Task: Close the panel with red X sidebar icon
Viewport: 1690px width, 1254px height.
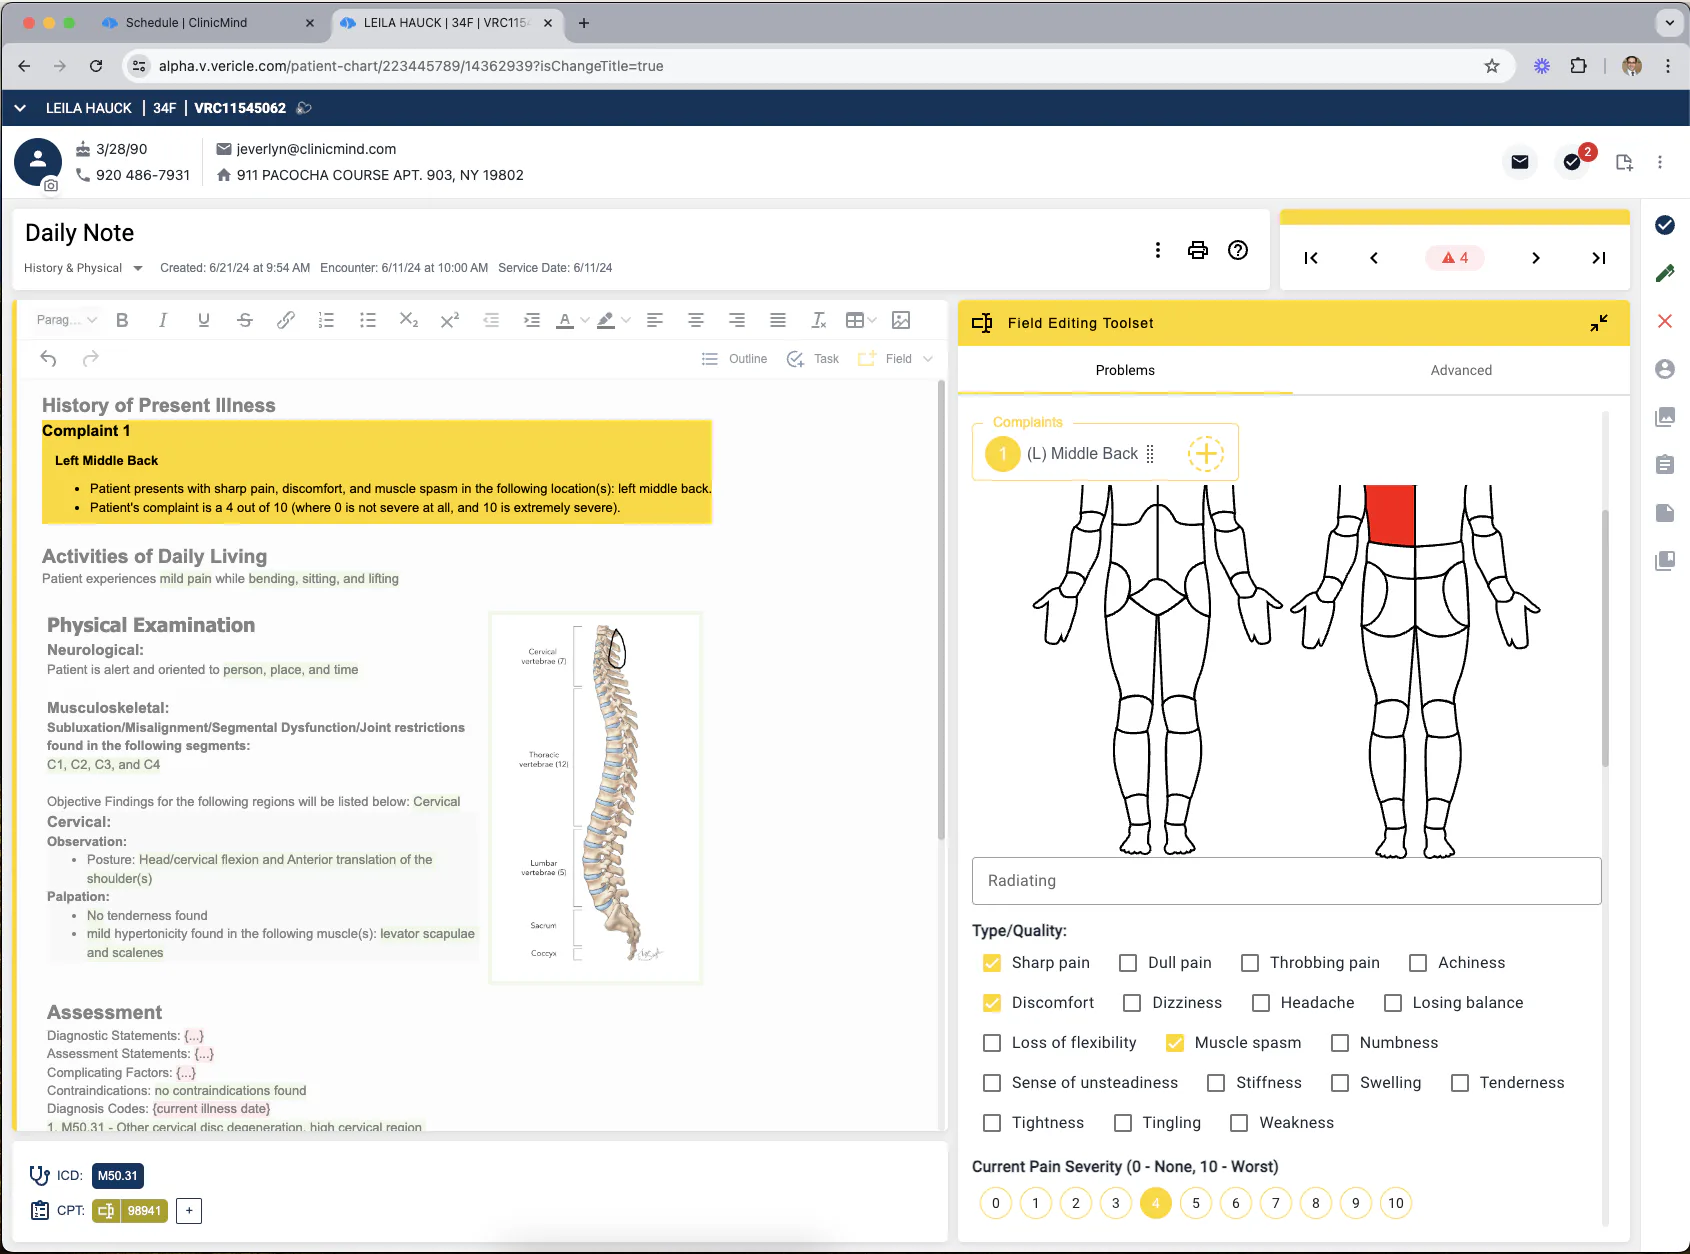Action: point(1665,321)
